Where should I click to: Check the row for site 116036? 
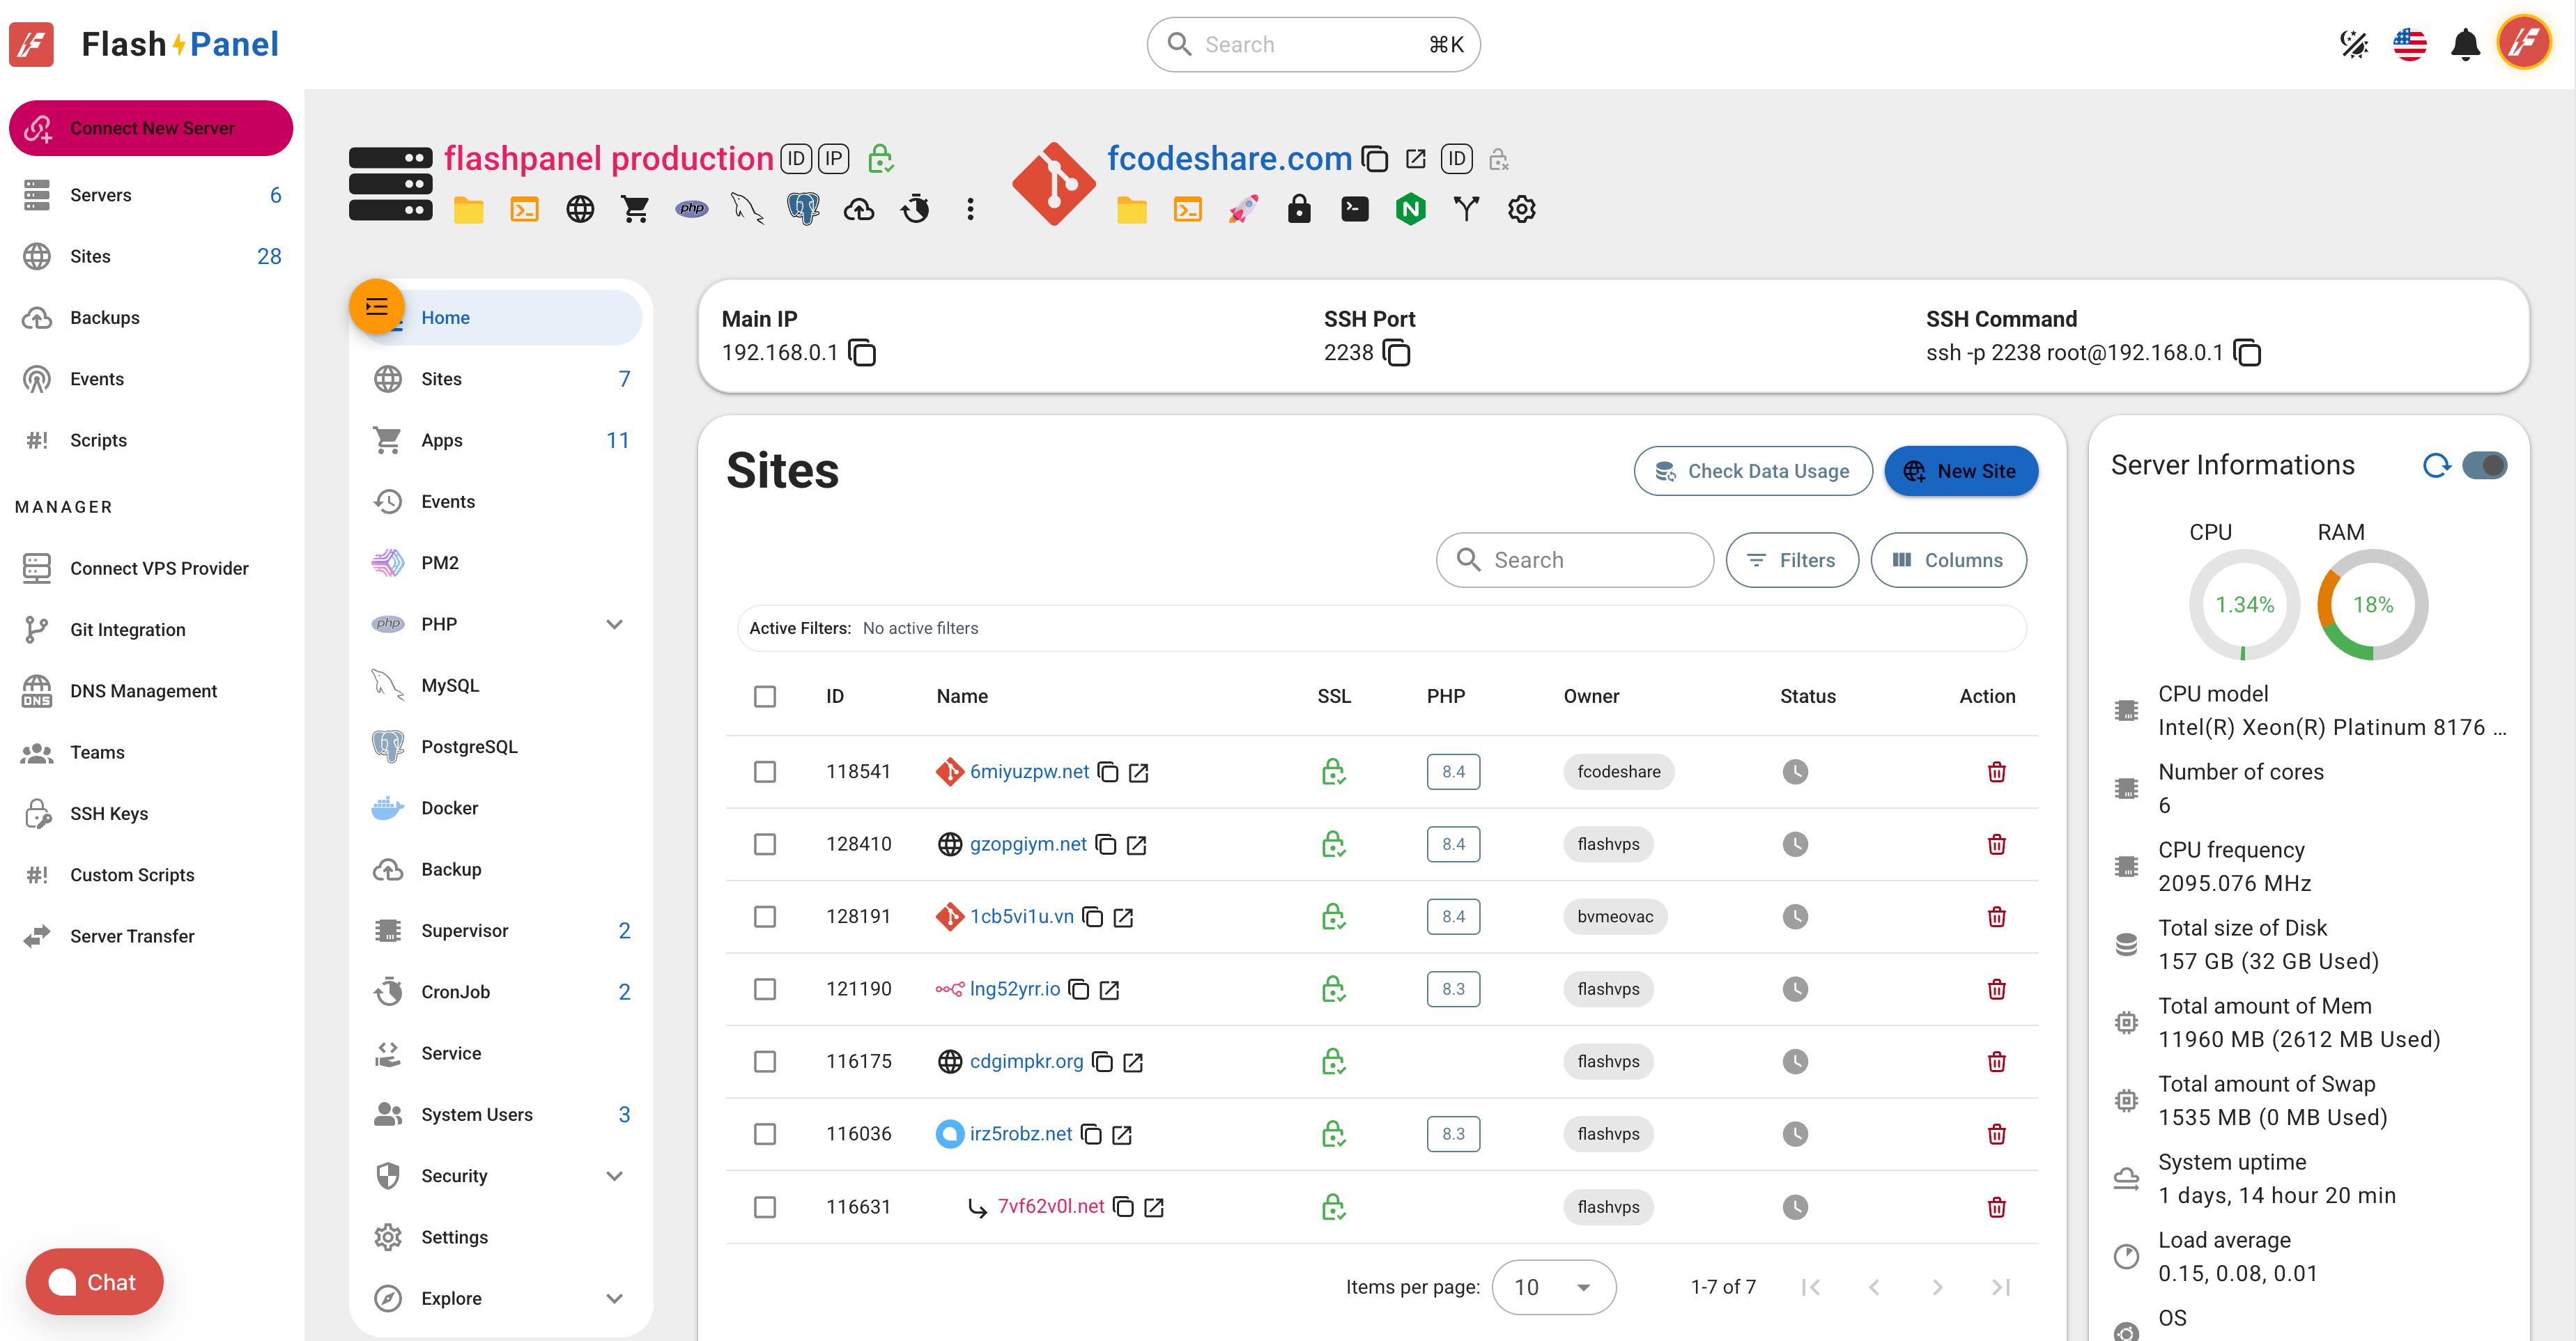pos(765,1134)
